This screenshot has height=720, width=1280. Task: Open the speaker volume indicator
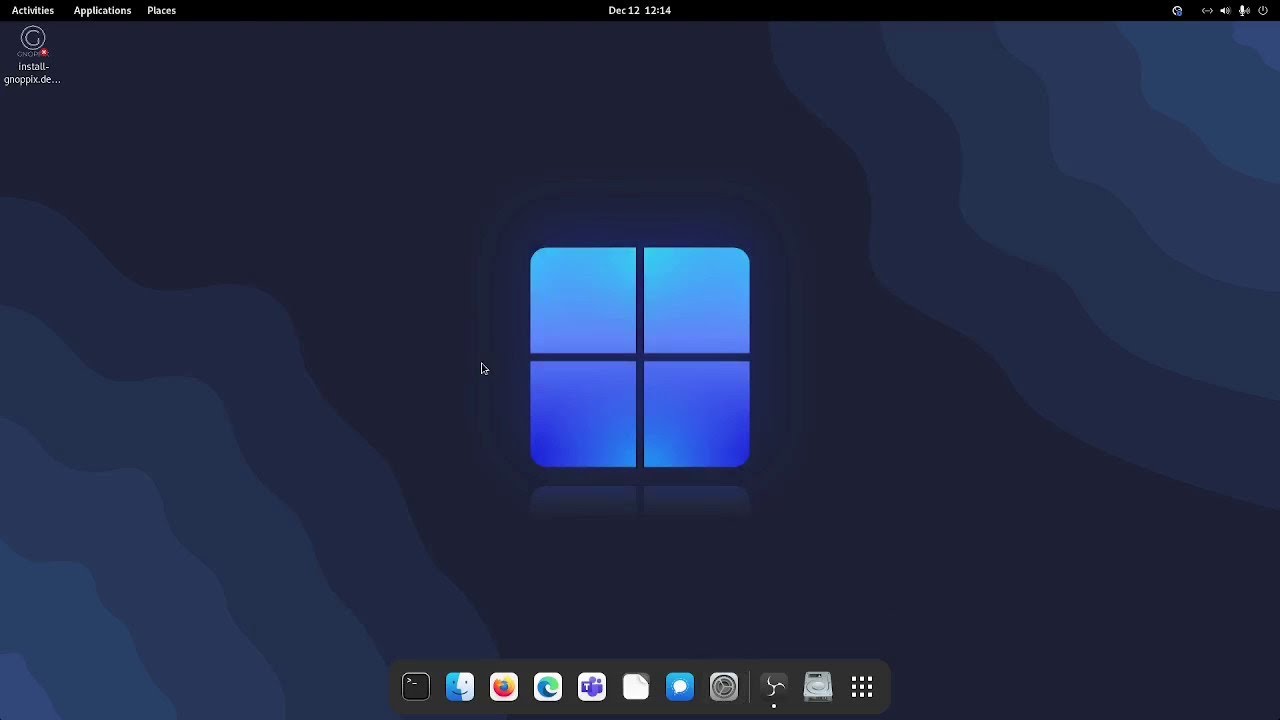tap(1225, 10)
